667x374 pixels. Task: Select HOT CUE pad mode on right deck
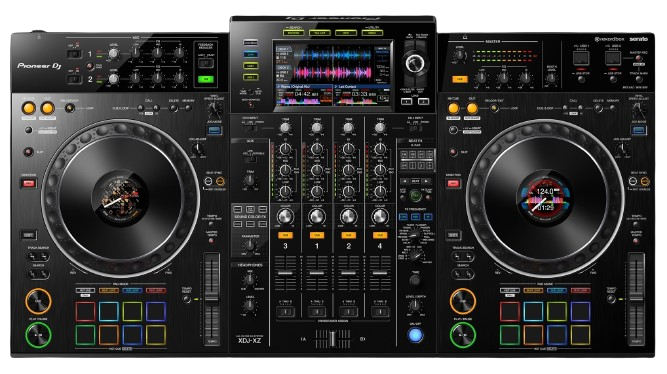click(x=510, y=291)
